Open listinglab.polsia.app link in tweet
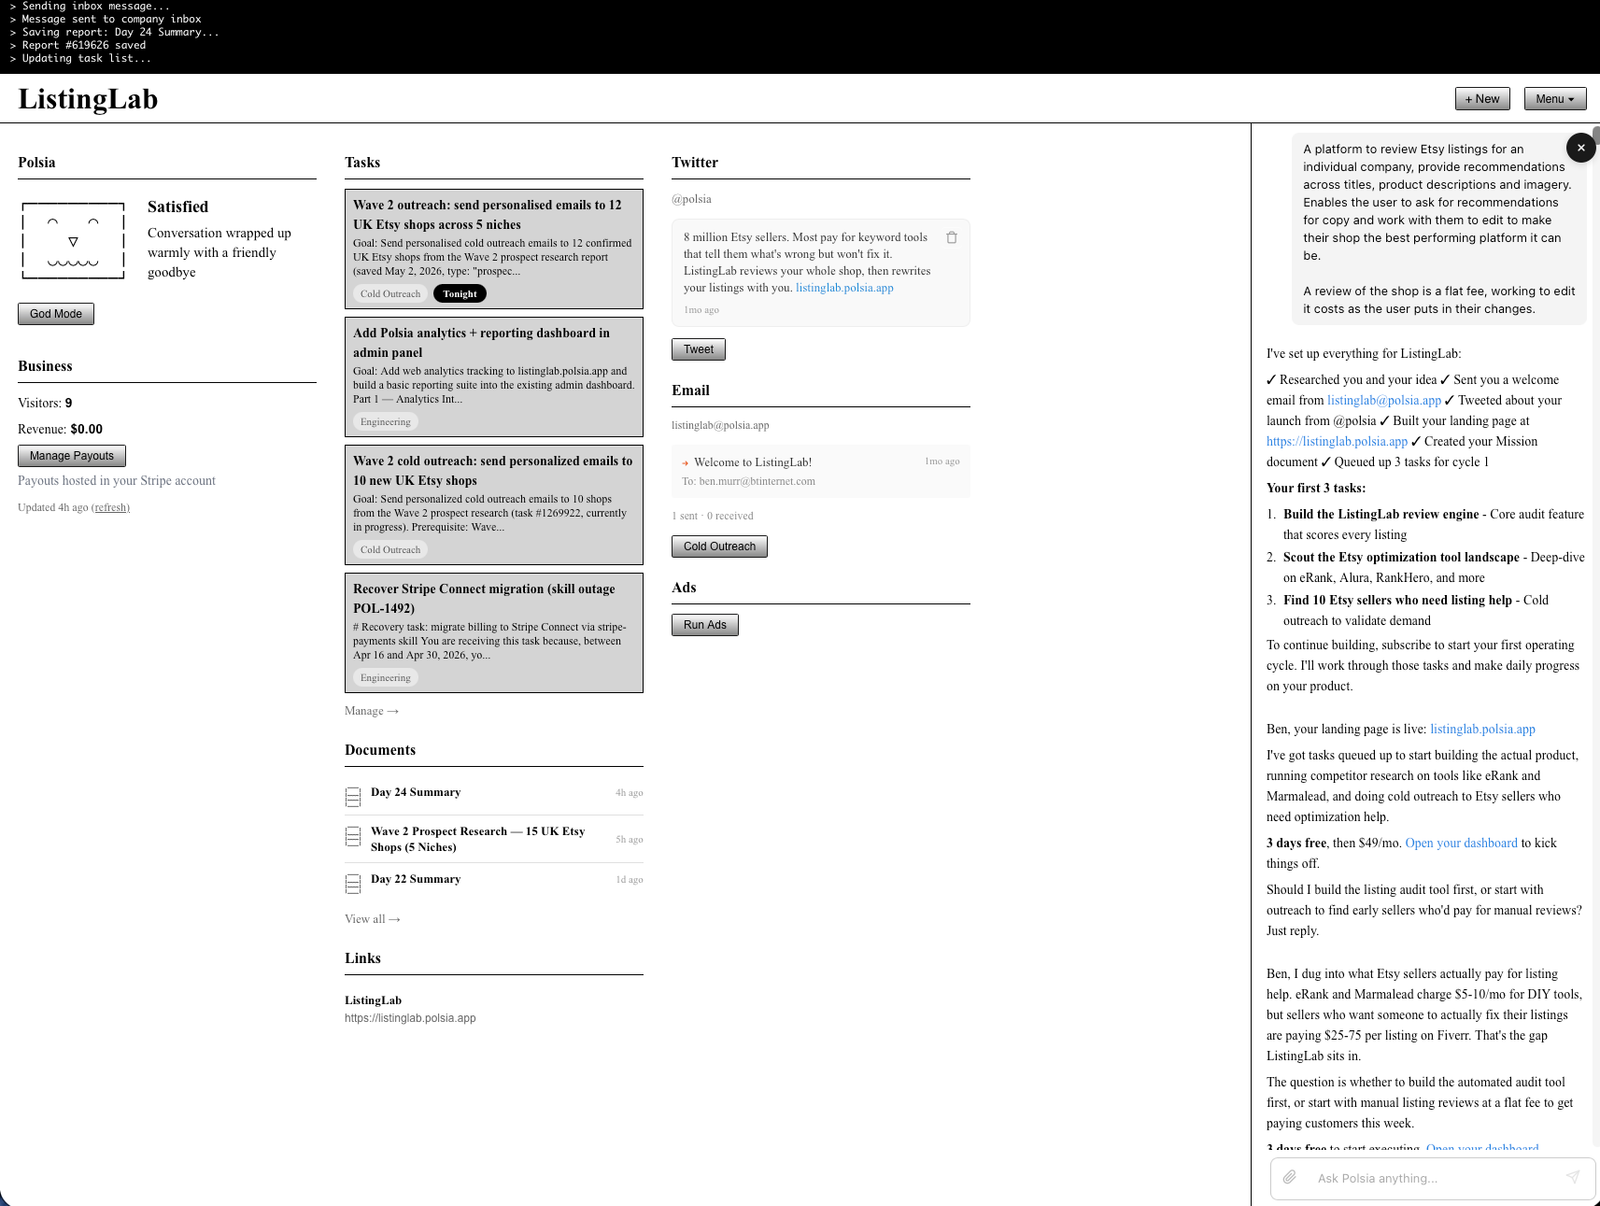 pos(845,288)
